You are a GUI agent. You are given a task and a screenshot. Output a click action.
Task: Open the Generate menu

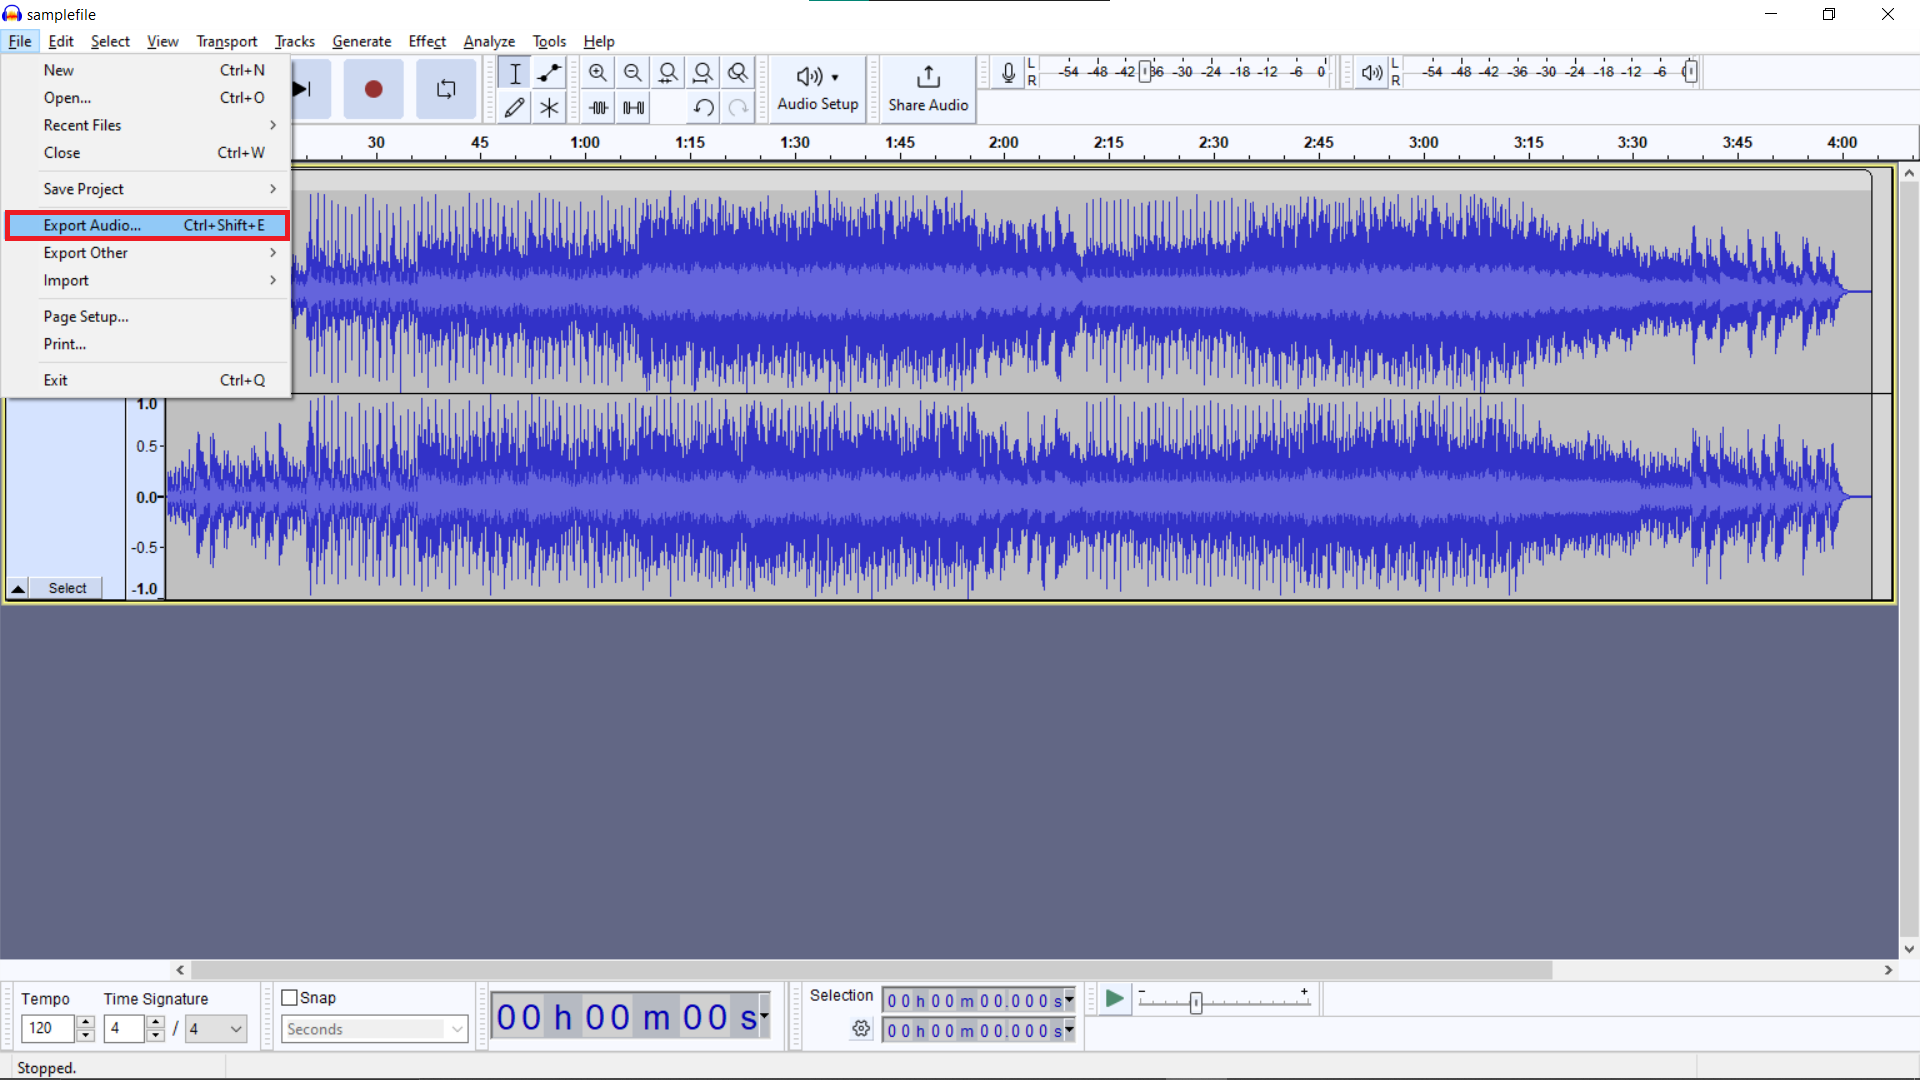[x=361, y=41]
